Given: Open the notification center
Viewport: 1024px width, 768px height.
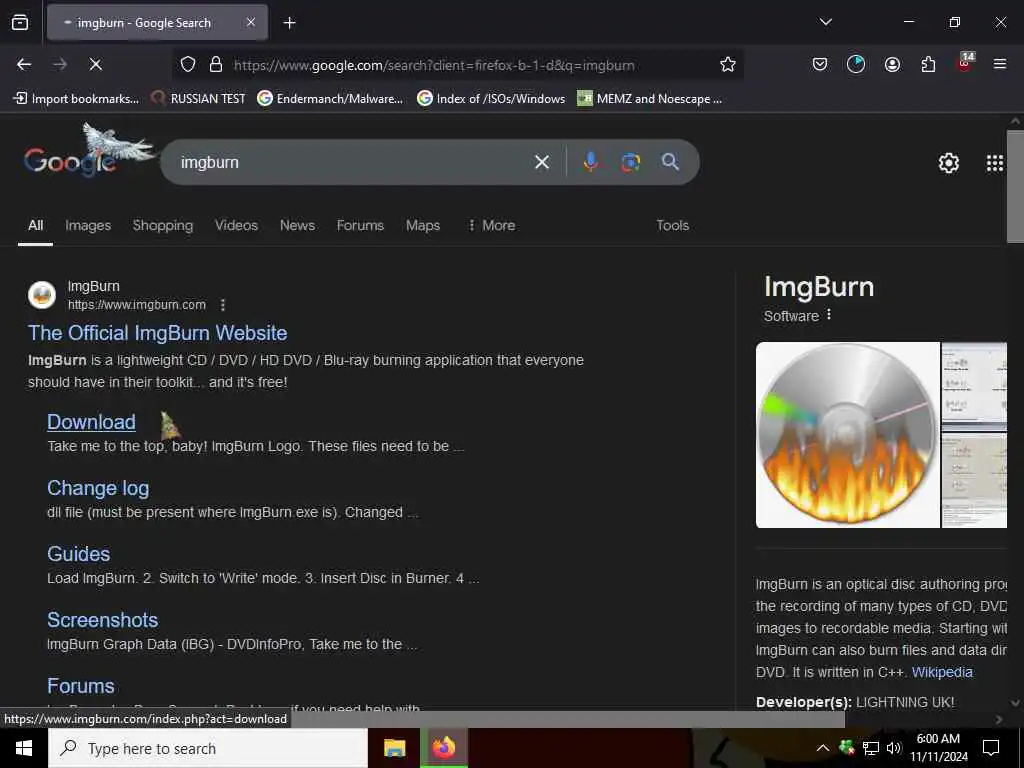Looking at the screenshot, I should pos(991,748).
